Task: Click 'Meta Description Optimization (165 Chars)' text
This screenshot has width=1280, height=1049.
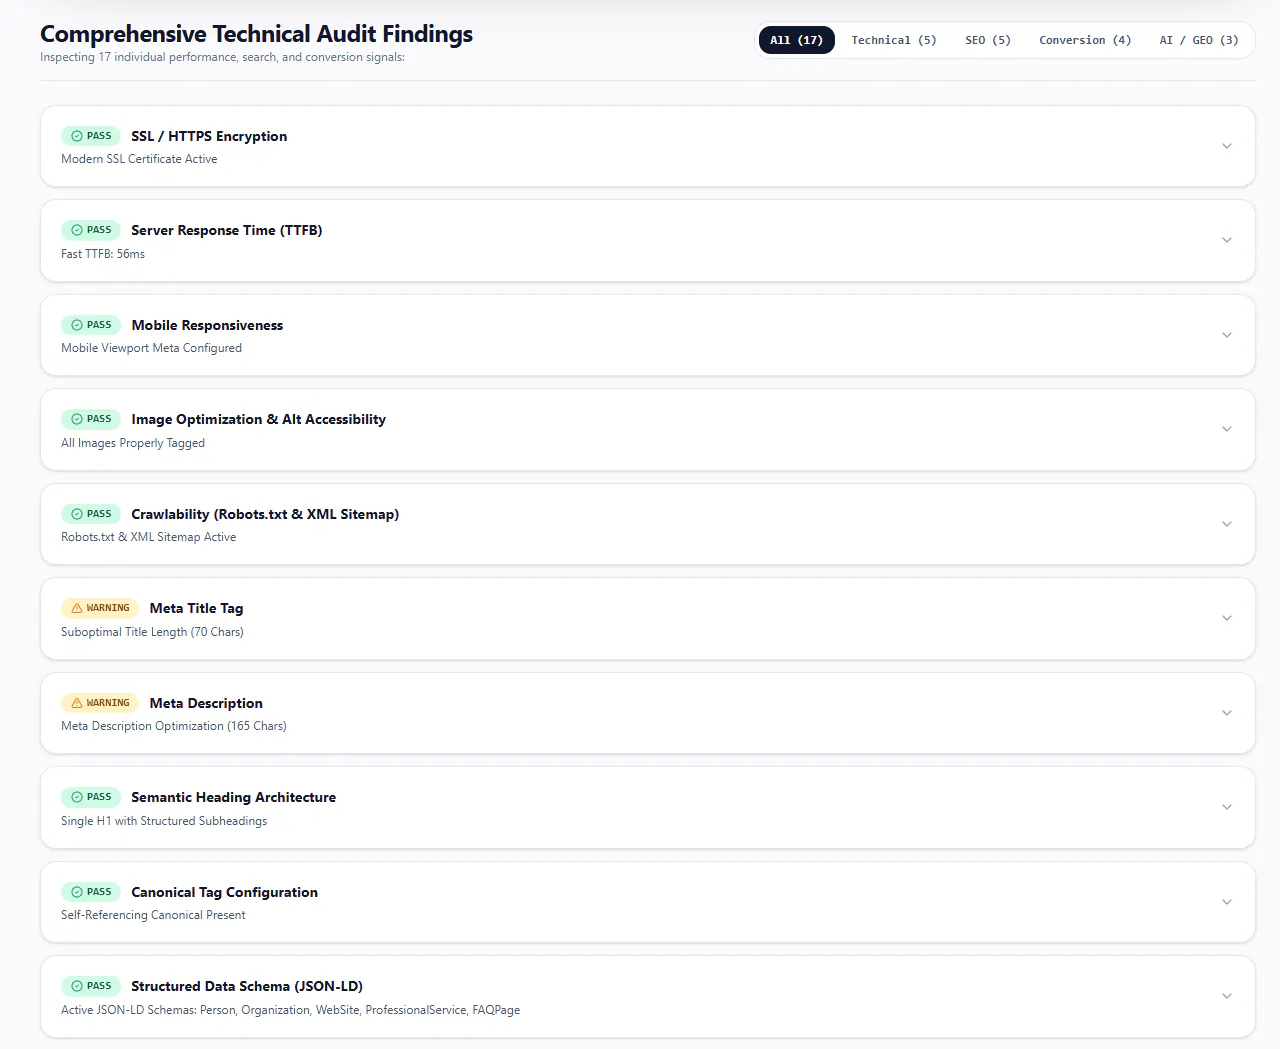Action: 174,726
